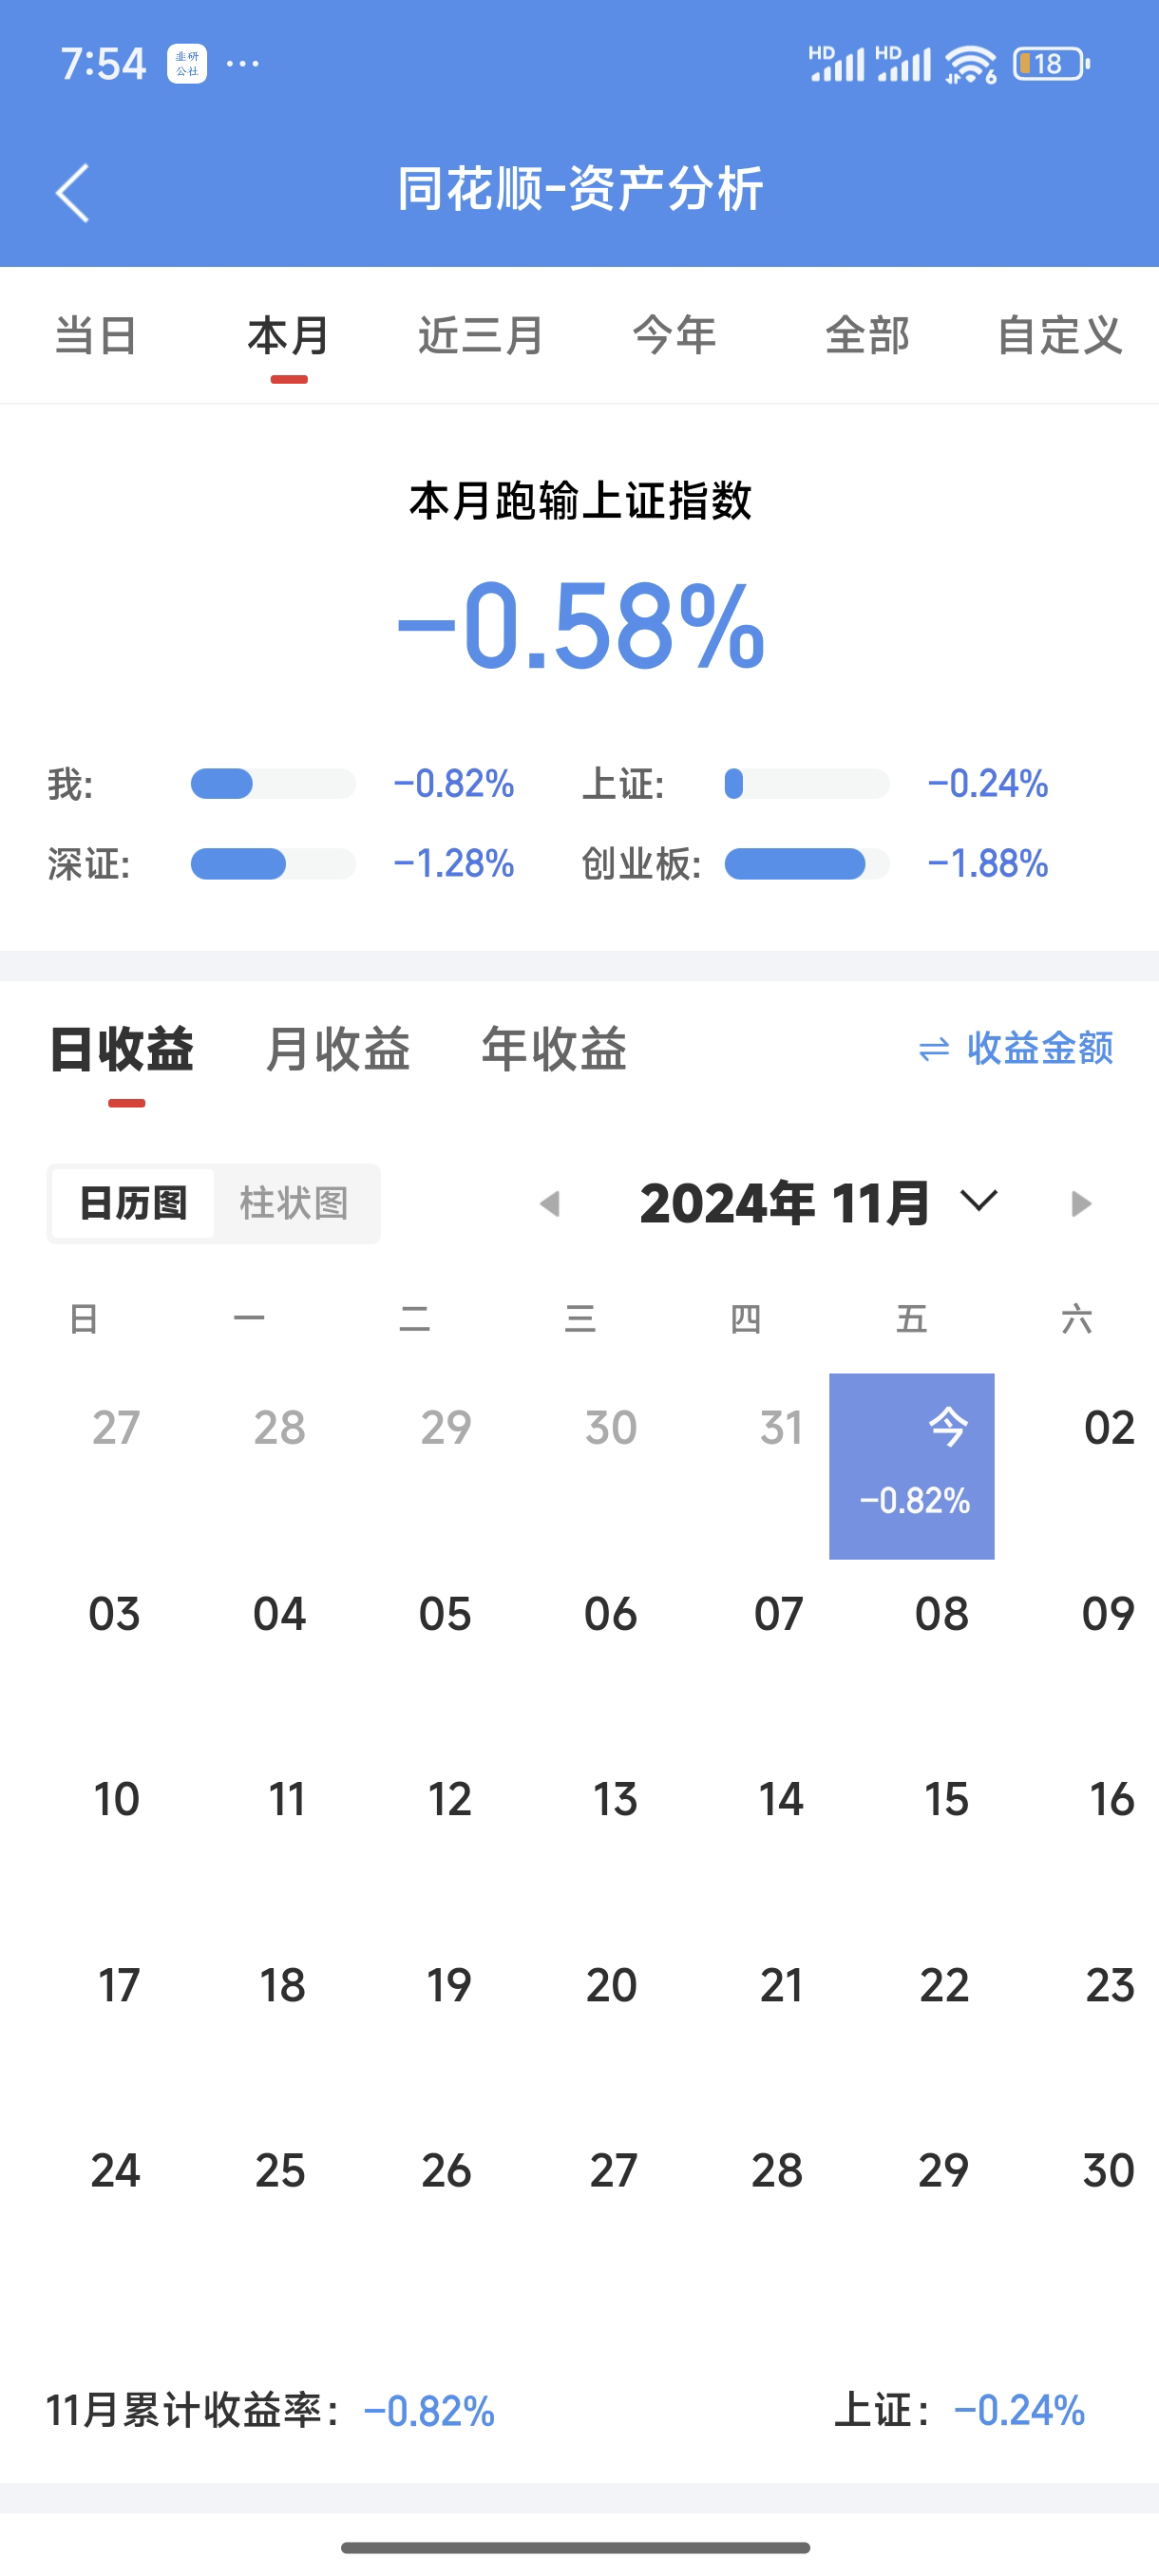The height and width of the screenshot is (2576, 1159).
Task: Select calendar date 13
Action: tap(615, 1800)
